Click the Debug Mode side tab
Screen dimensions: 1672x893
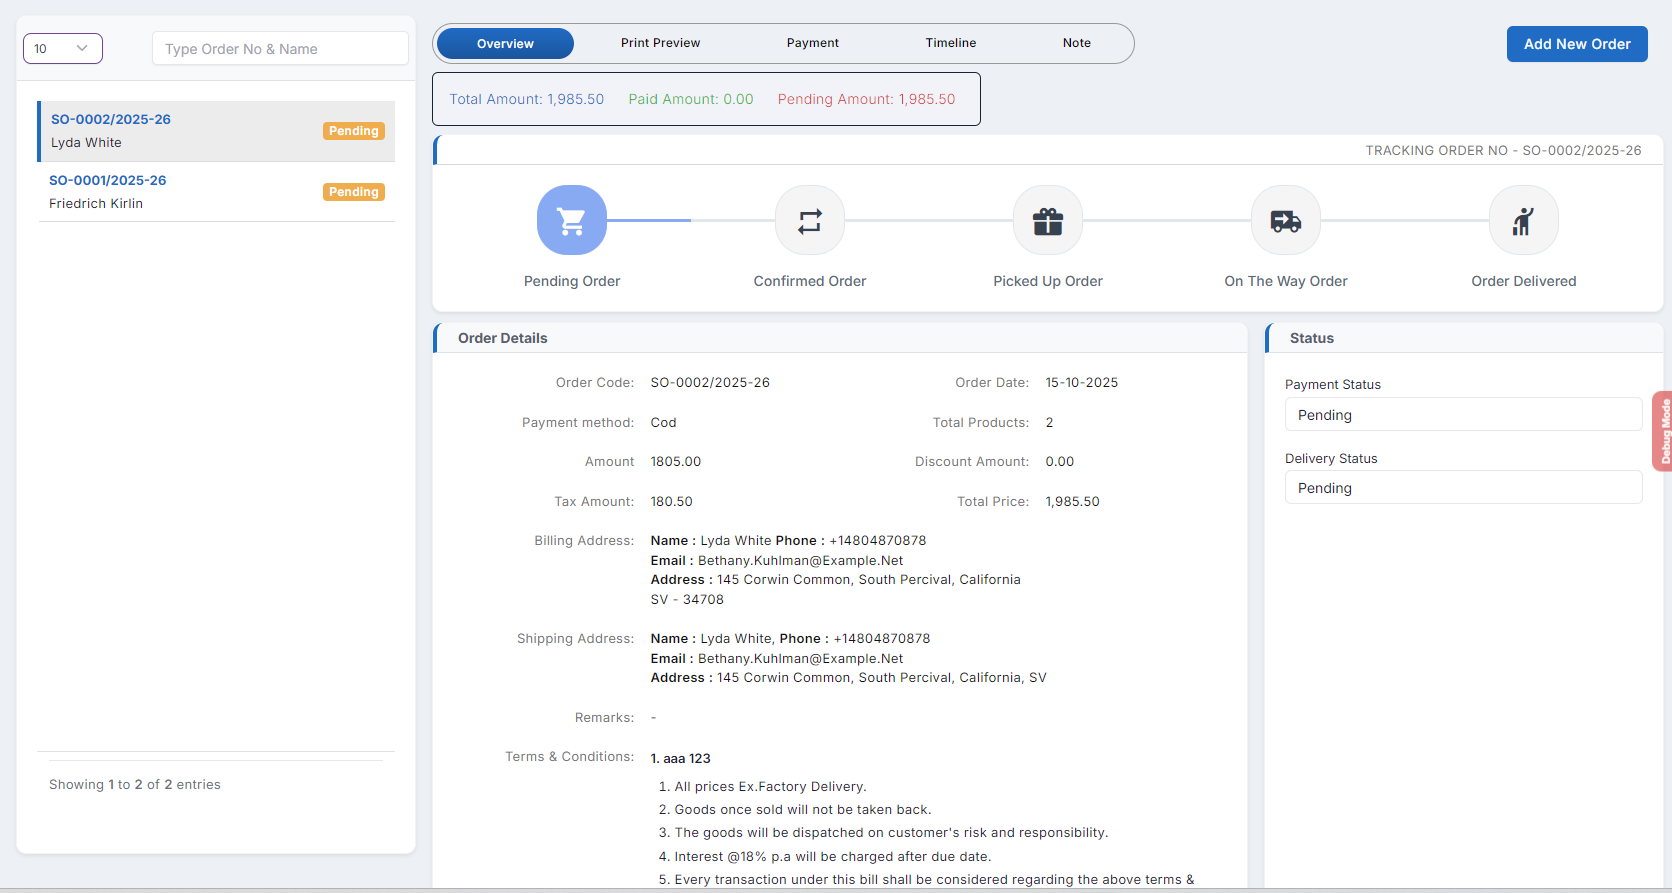click(x=1663, y=431)
